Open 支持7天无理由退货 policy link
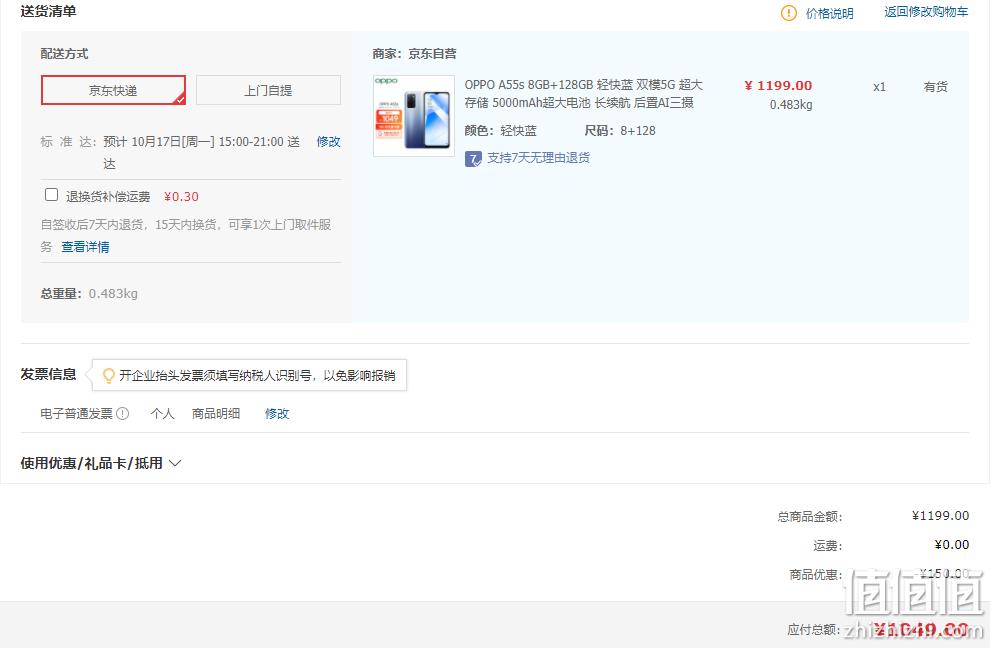 538,158
